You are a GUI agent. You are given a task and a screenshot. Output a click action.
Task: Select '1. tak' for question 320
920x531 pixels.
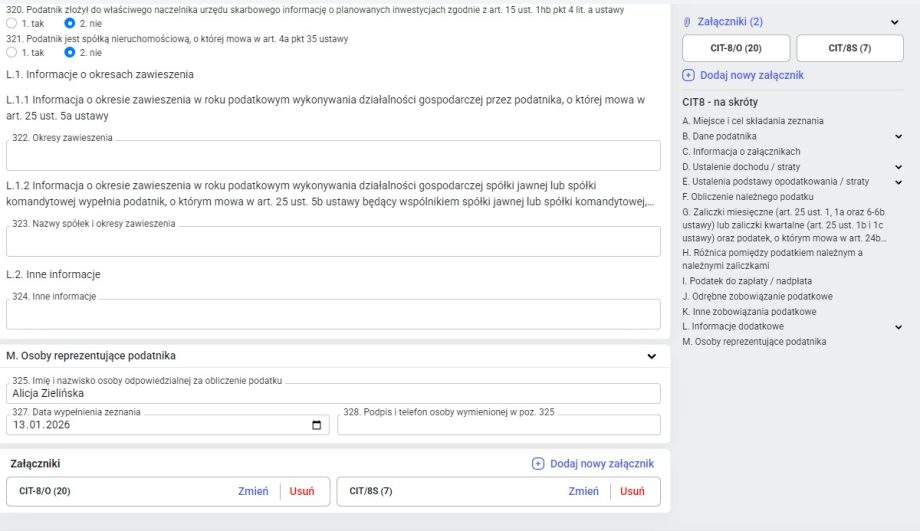click(x=12, y=23)
